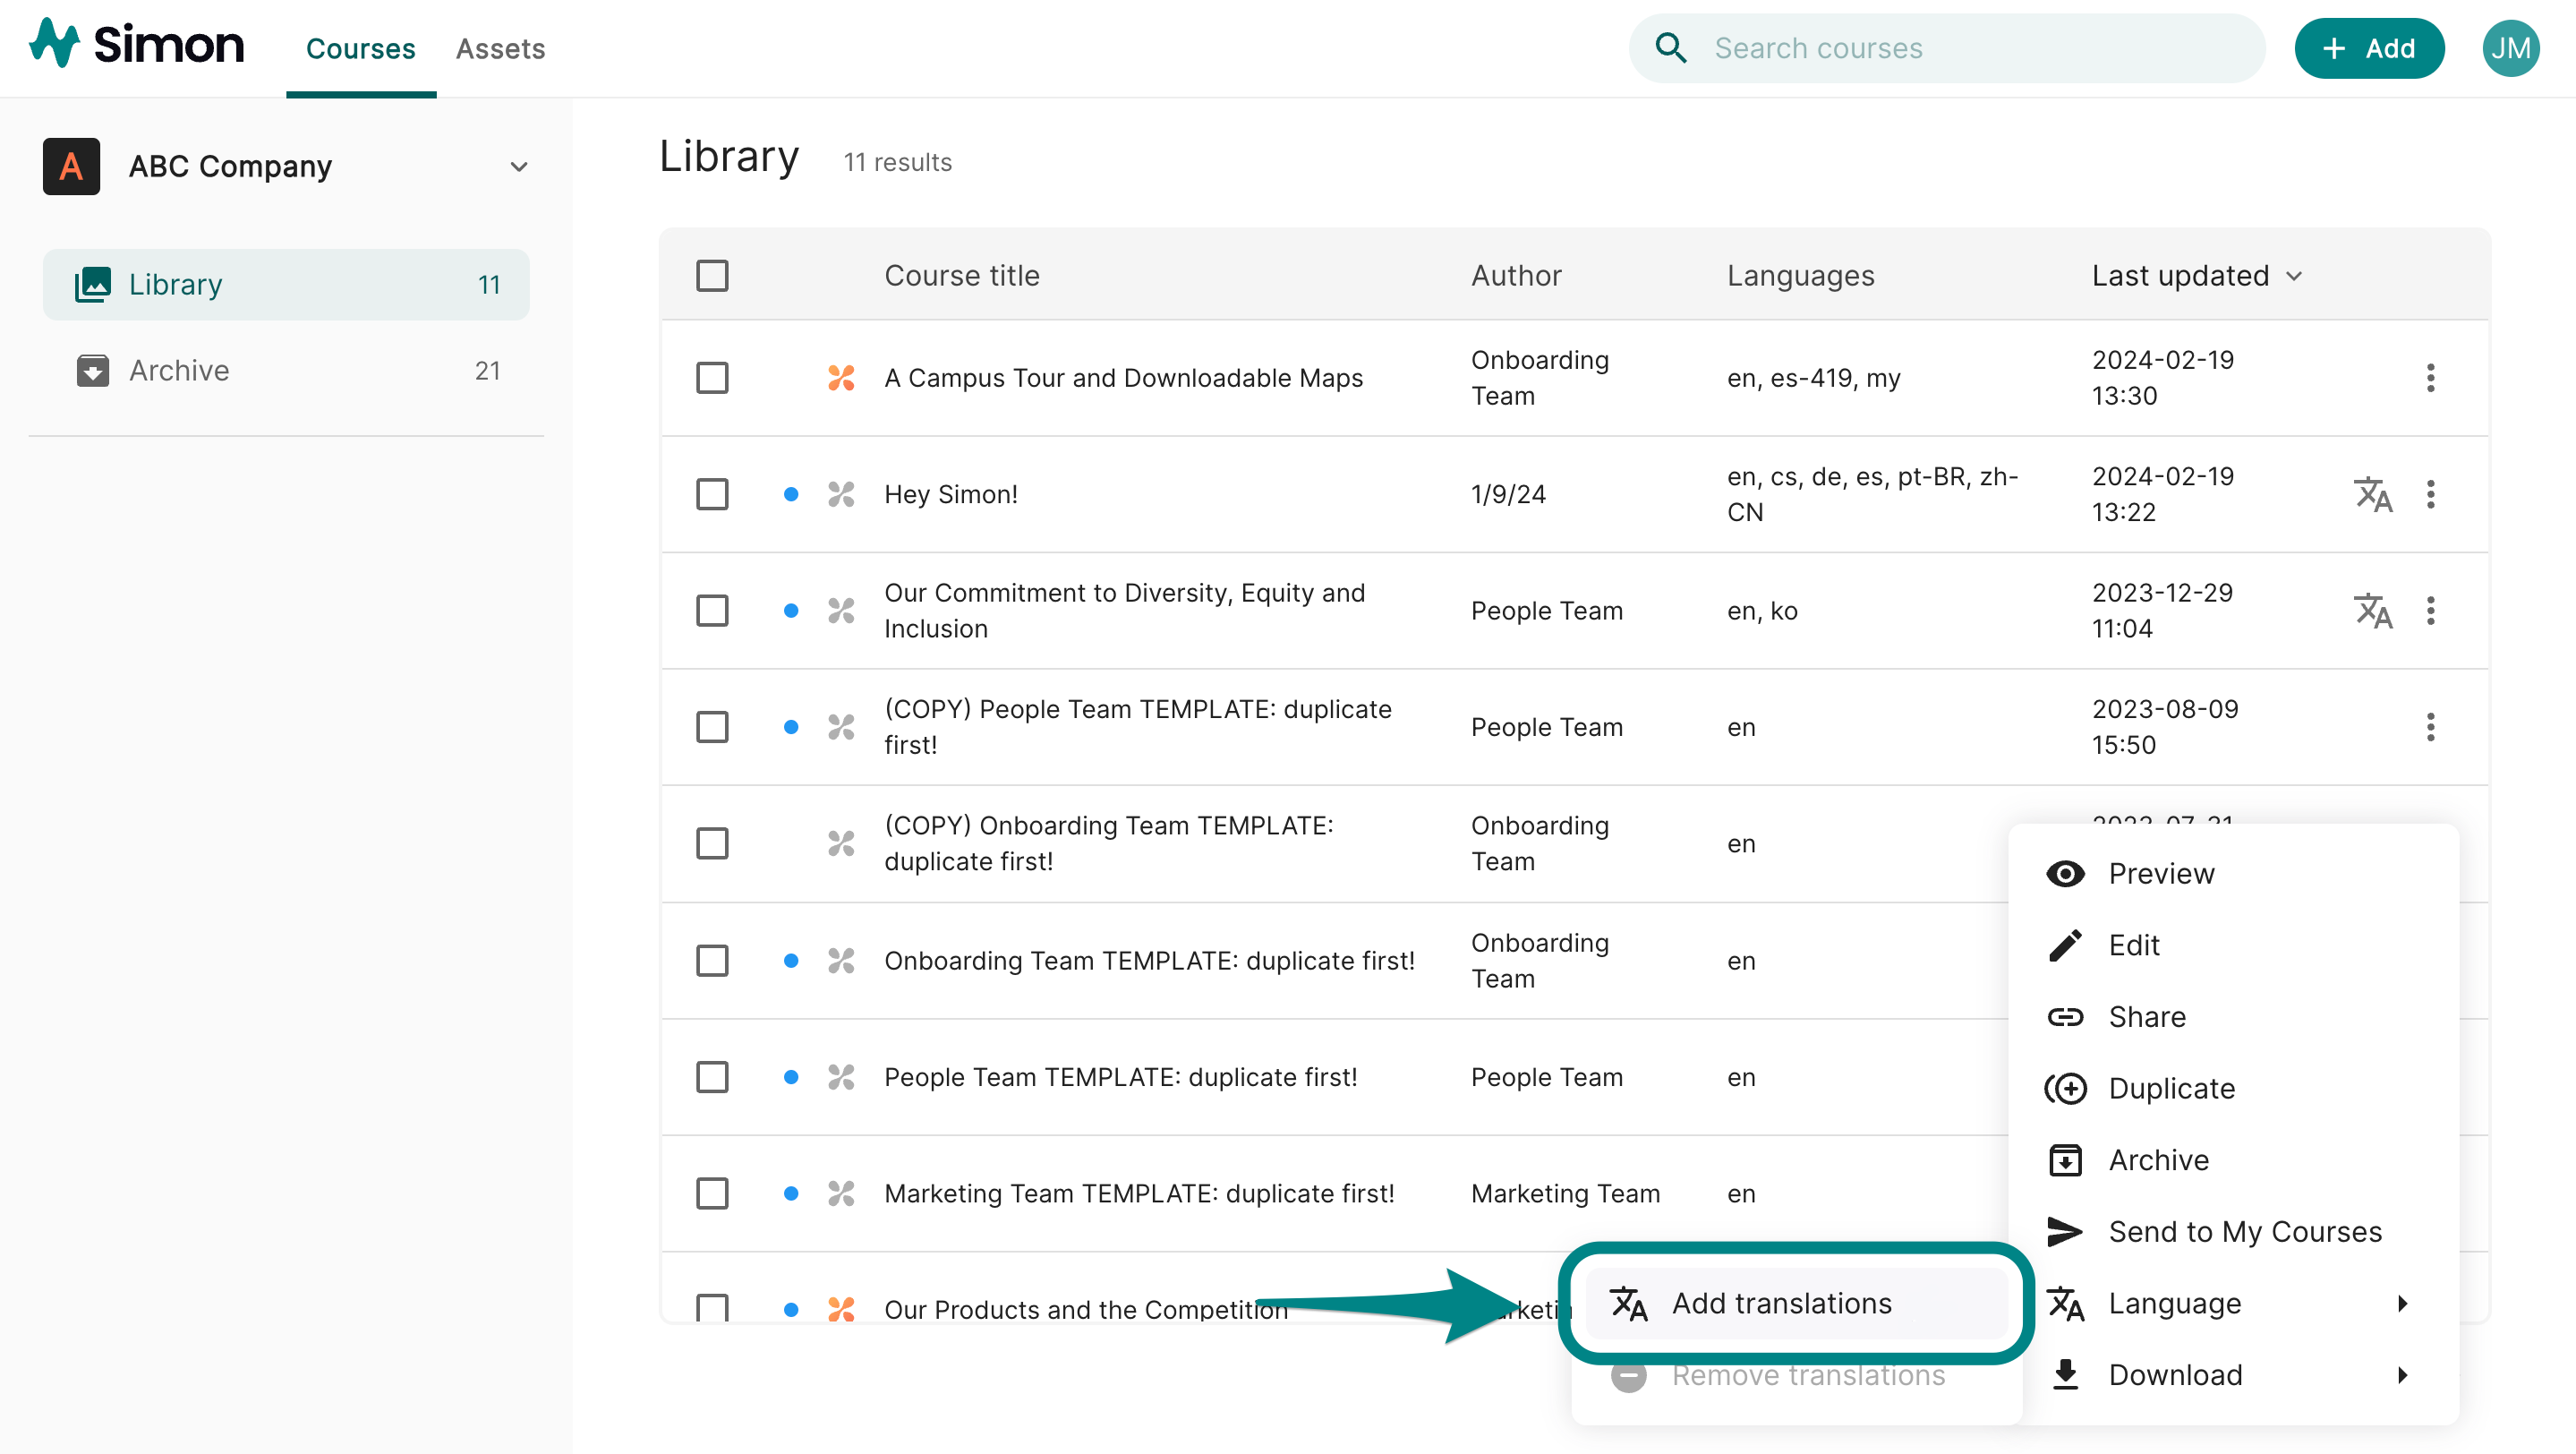This screenshot has width=2576, height=1454.
Task: Check the (COPY) People Team TEMPLATE checkbox
Action: (712, 727)
